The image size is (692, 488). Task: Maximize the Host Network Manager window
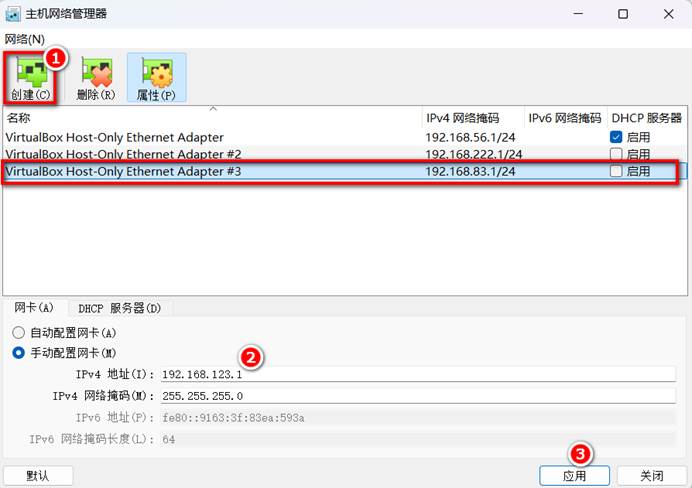coord(623,14)
